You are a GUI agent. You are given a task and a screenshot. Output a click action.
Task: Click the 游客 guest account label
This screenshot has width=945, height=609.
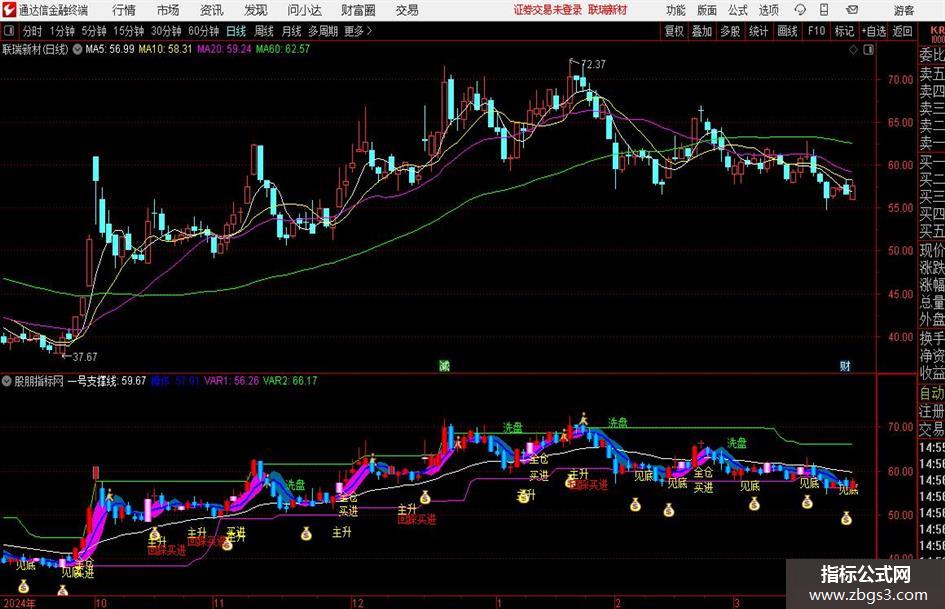tap(904, 10)
